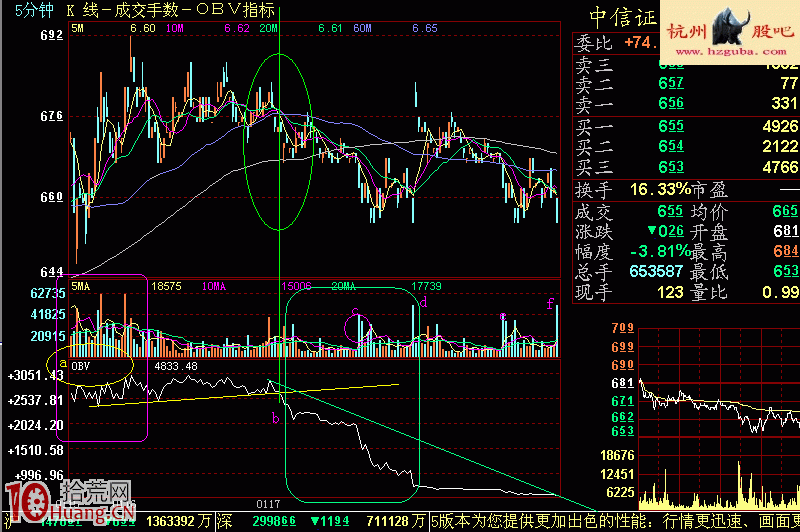Click the 60M moving average value 6.65
Viewport: 800px width, 532px height.
tap(424, 28)
